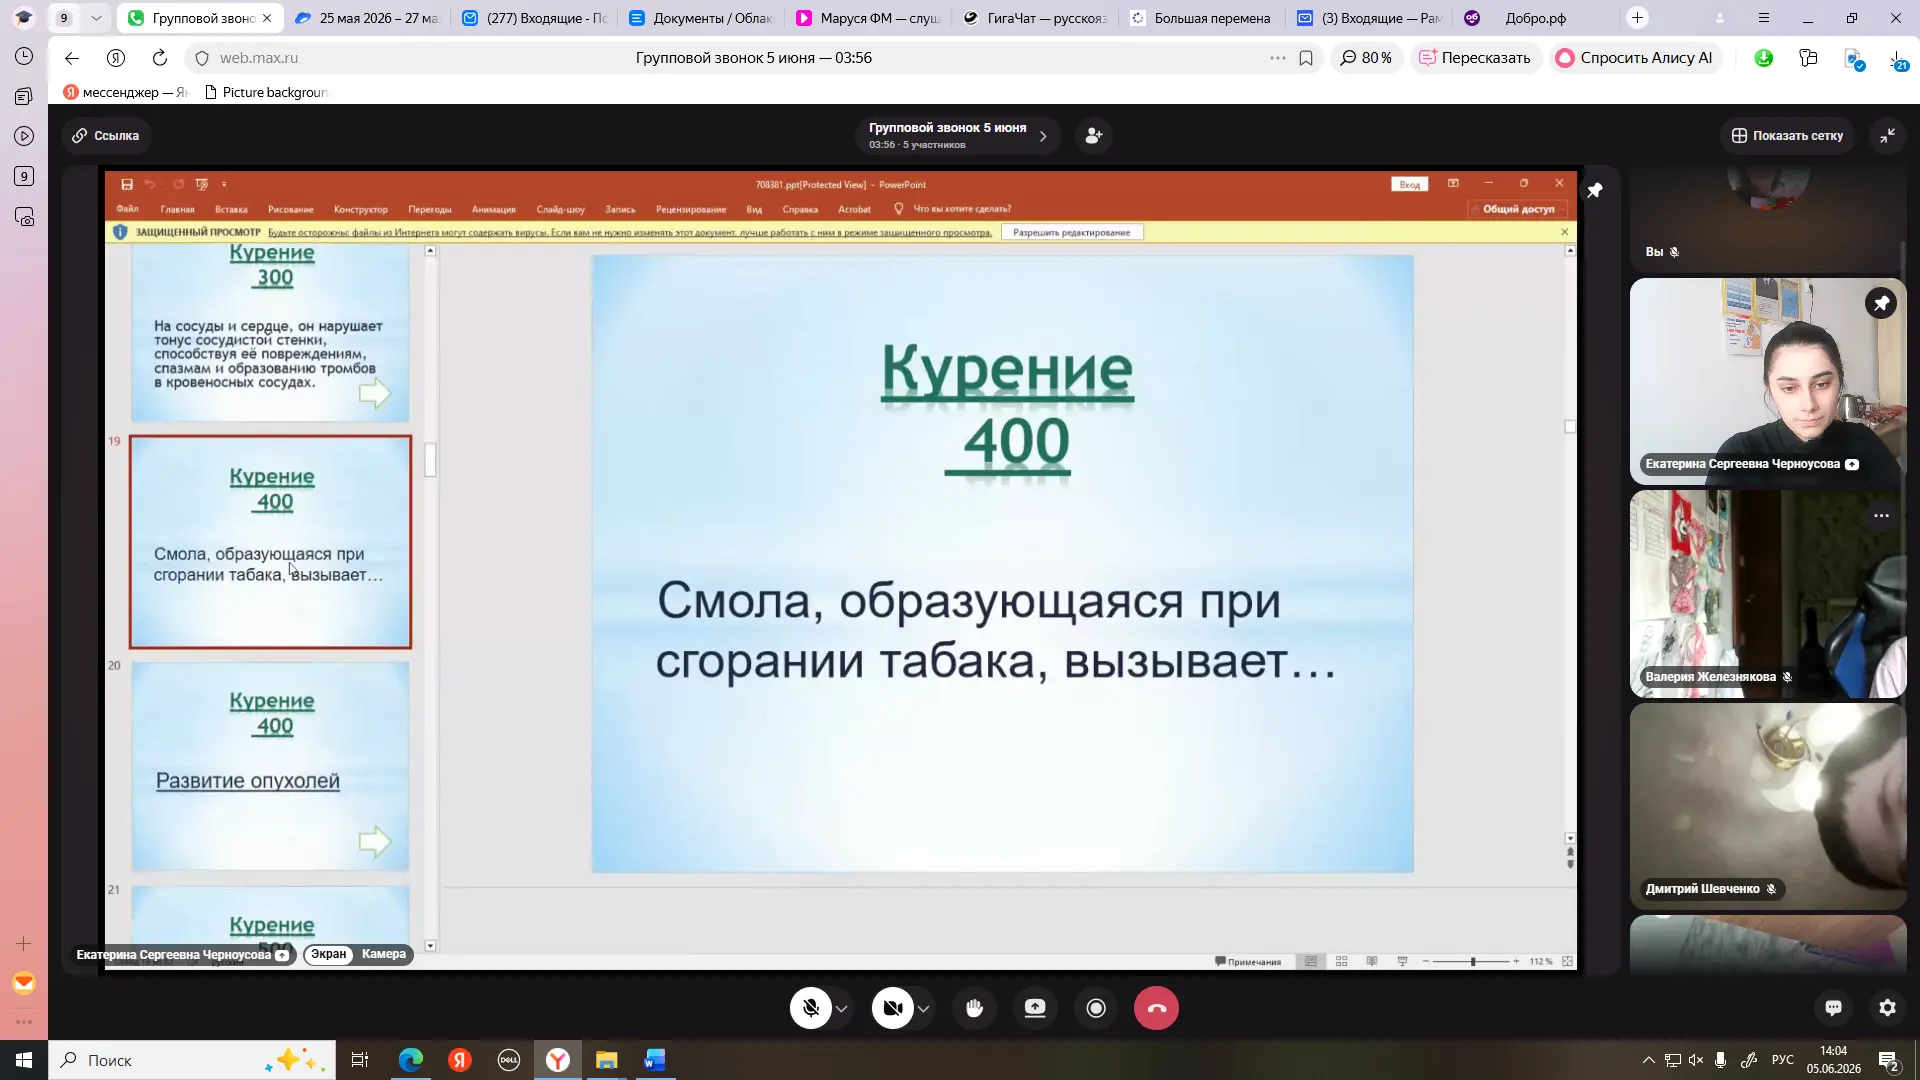Click the web.max.ru address field
The image size is (1920, 1080).
(258, 58)
